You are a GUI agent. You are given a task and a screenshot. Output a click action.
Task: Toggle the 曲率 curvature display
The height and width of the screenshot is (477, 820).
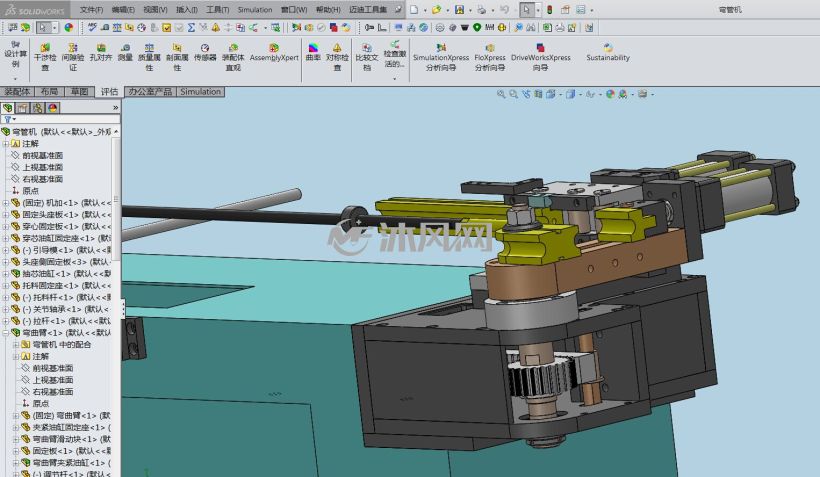point(313,52)
